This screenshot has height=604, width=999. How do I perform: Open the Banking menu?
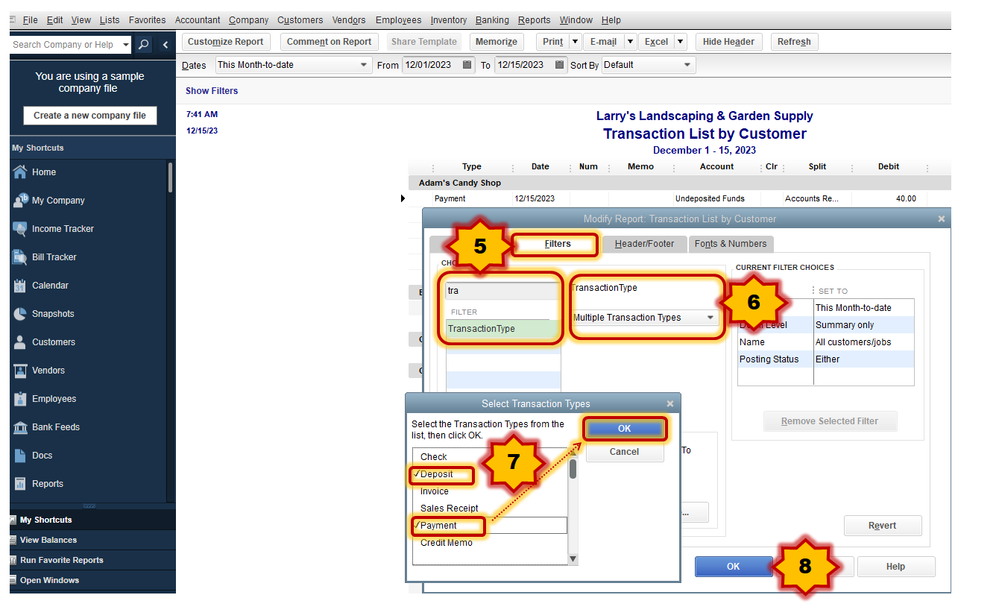[492, 20]
